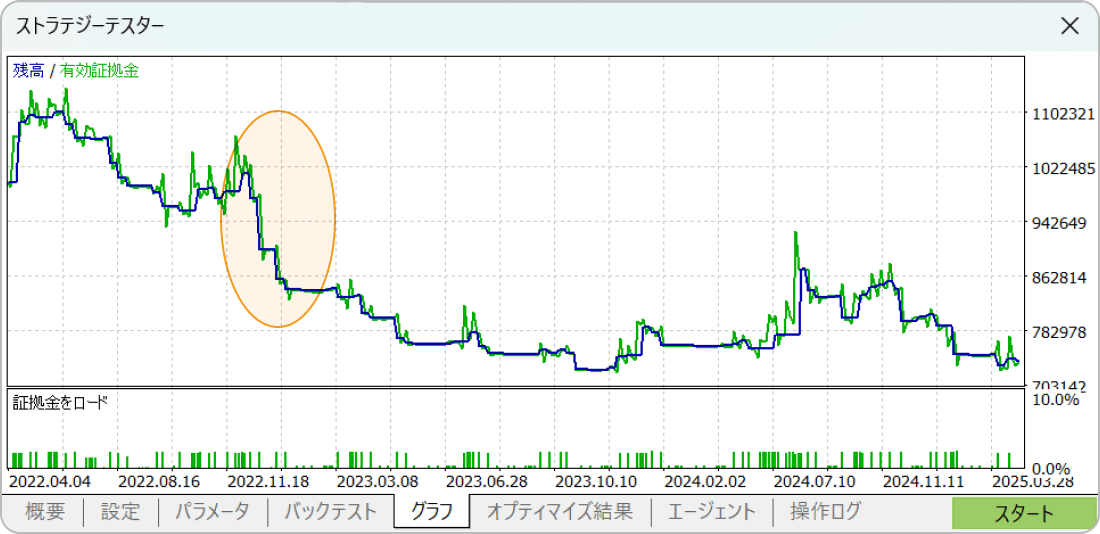
Task: Click the 1102321 value on the price axis
Action: click(x=1061, y=114)
